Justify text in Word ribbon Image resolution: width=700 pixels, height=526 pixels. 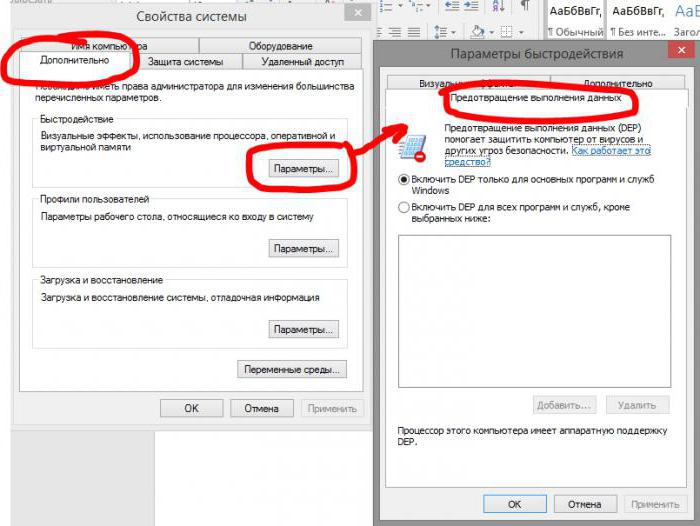point(414,32)
